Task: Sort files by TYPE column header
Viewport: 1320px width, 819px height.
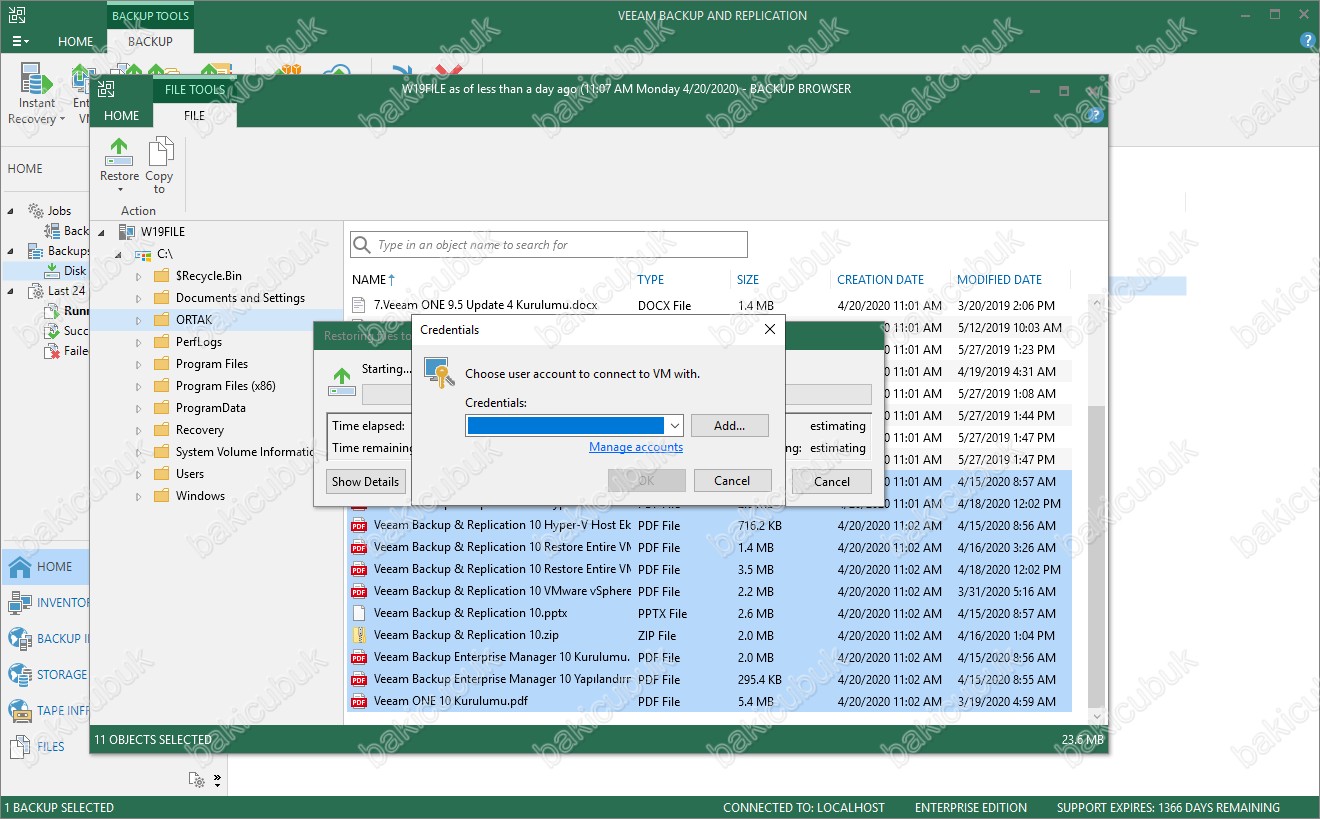Action: pos(651,280)
